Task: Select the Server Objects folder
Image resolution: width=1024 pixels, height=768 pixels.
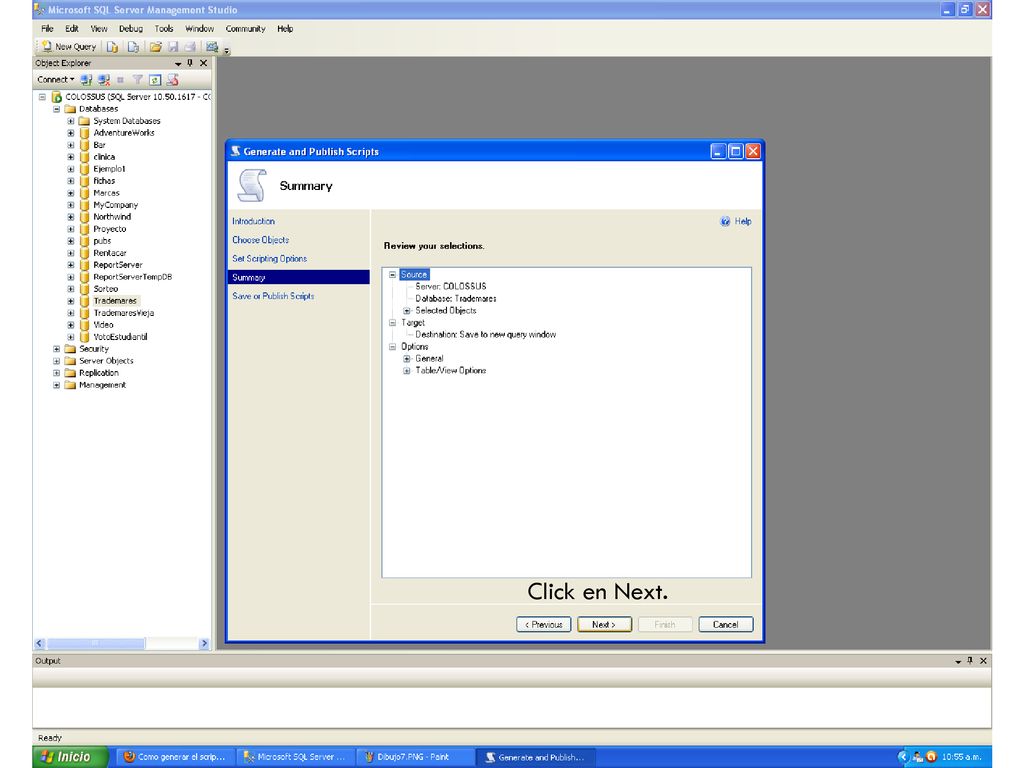Action: tap(106, 360)
